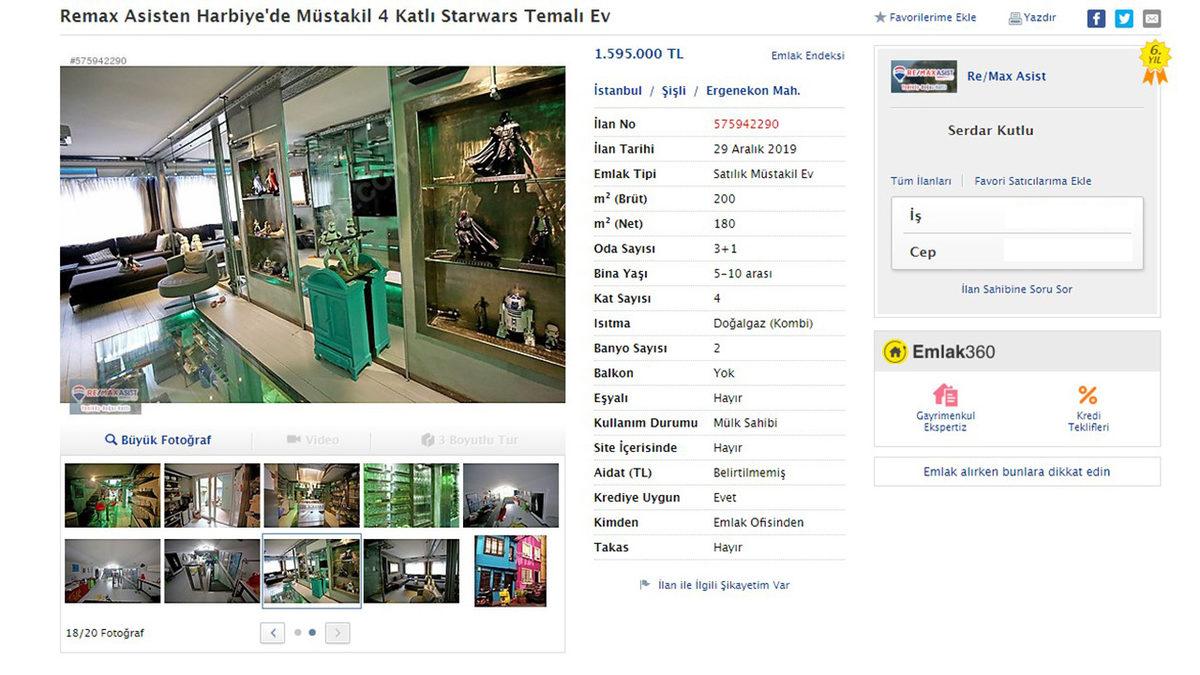The image size is (1200, 675).
Task: Click İlan Sahibine Soru Sor link
Action: coord(1016,289)
